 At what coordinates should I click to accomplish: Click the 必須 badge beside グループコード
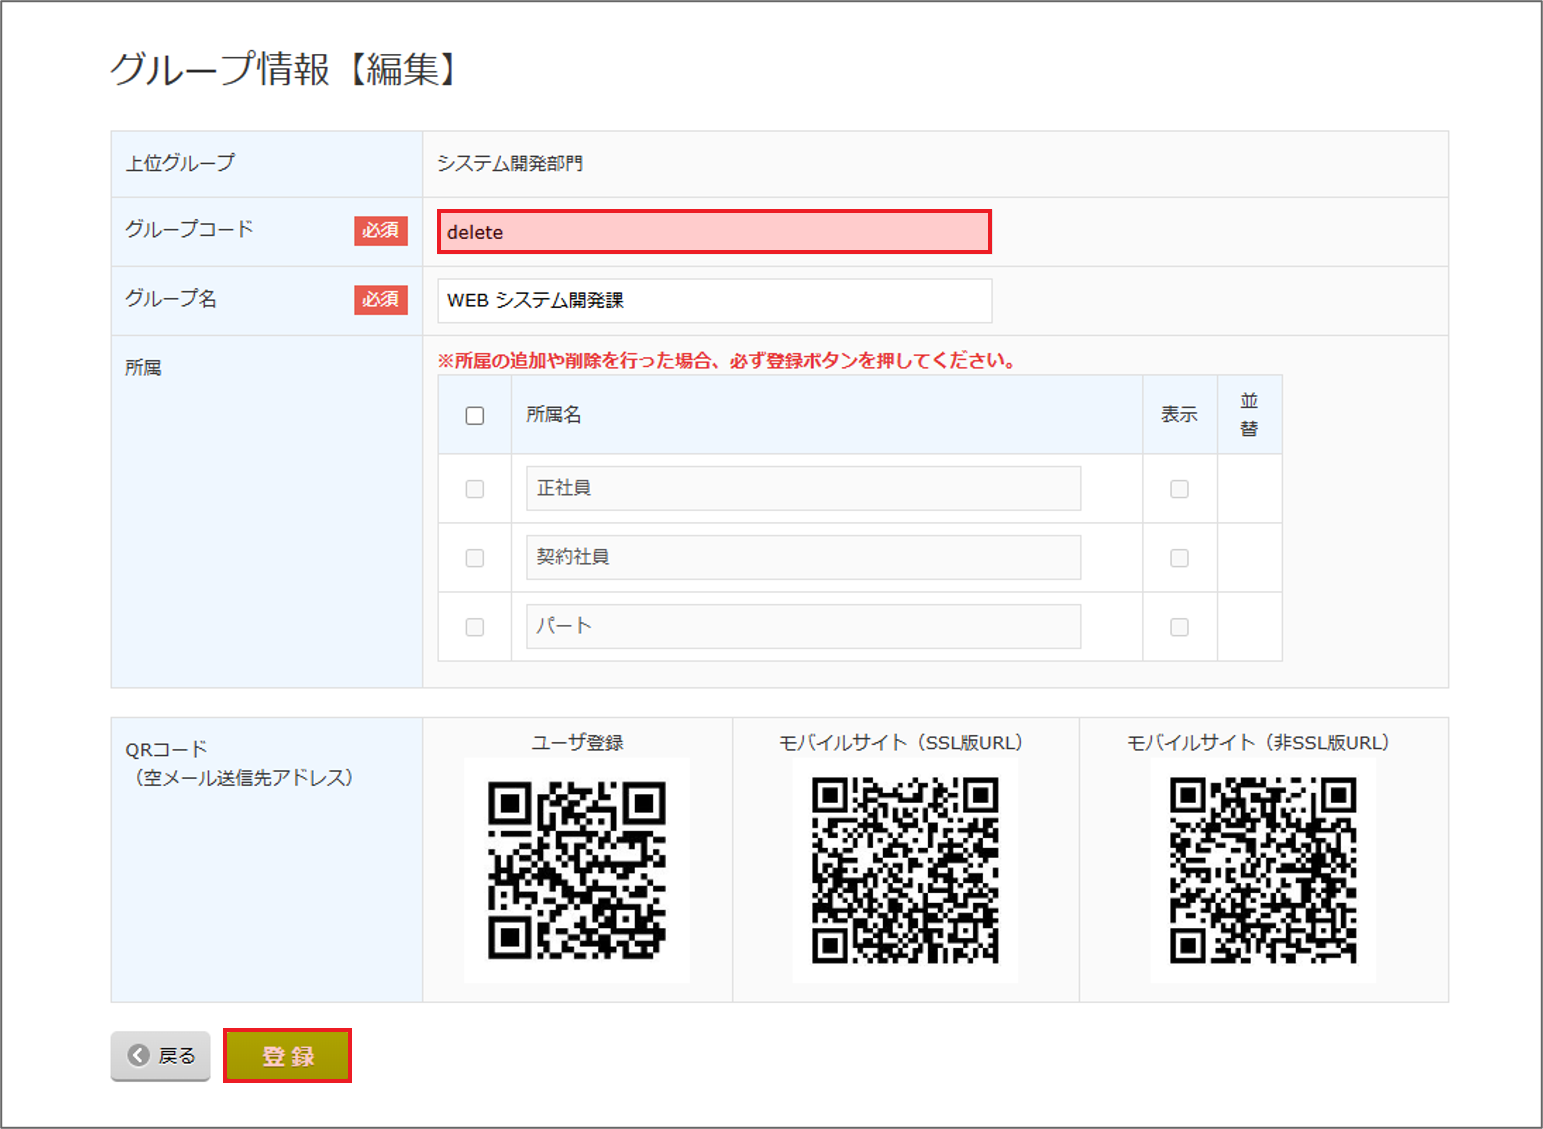point(380,230)
